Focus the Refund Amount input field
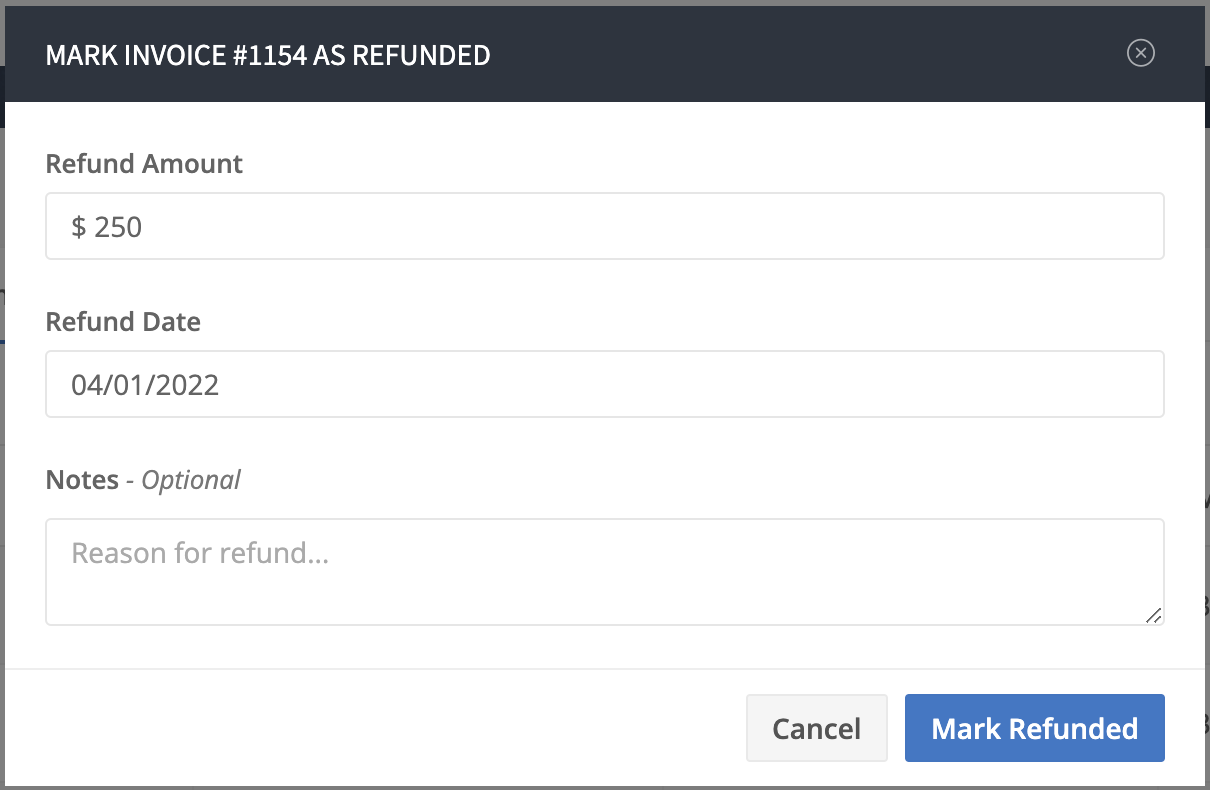This screenshot has width=1210, height=790. pyautogui.click(x=604, y=226)
